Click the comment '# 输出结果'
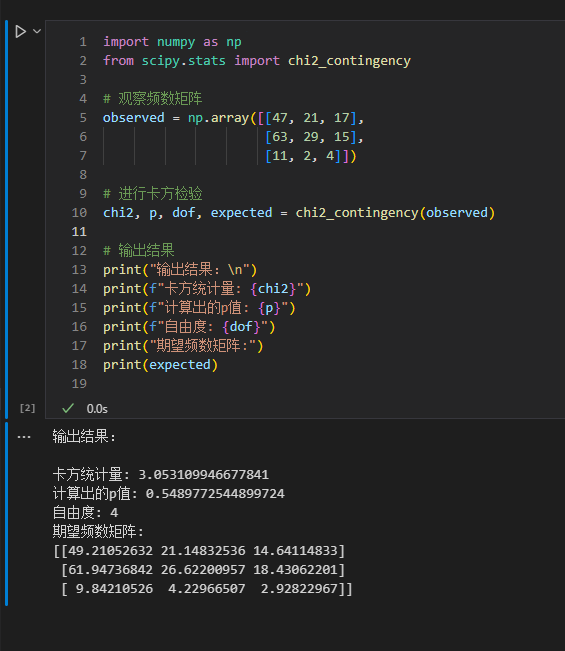 [139, 250]
